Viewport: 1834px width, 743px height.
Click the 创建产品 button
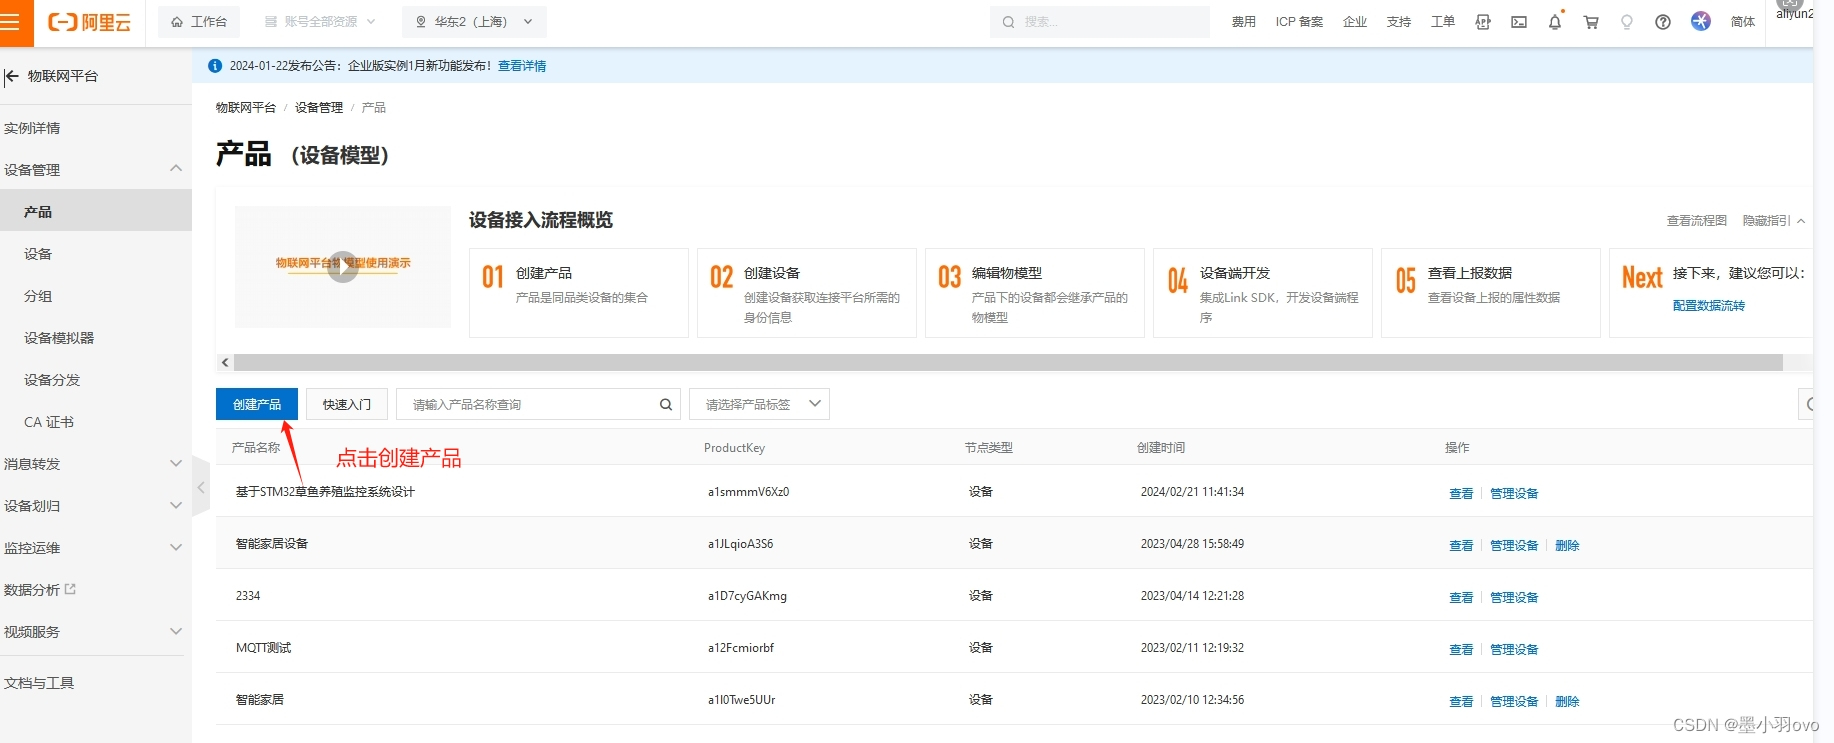pos(257,404)
